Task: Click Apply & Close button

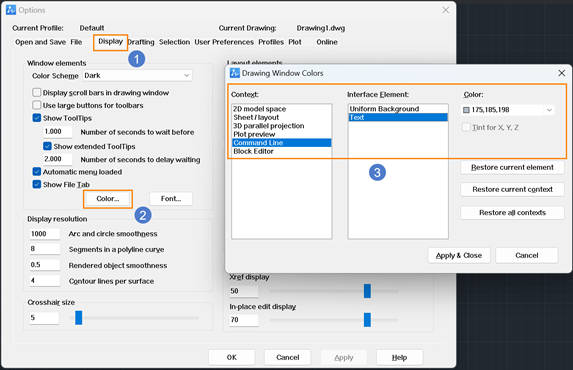Action: pyautogui.click(x=459, y=255)
